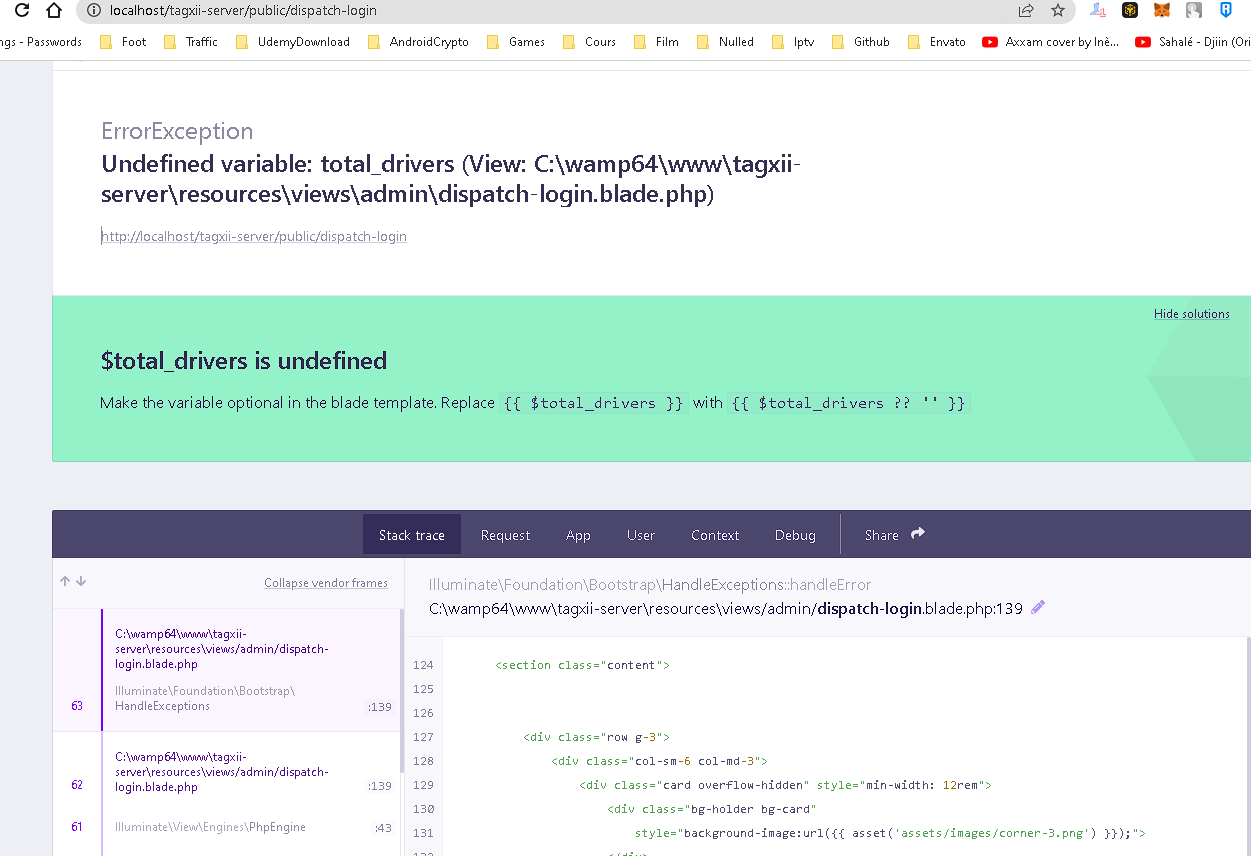Image resolution: width=1251 pixels, height=856 pixels.
Task: Click the Undefined variable error message heading
Action: tap(451, 179)
